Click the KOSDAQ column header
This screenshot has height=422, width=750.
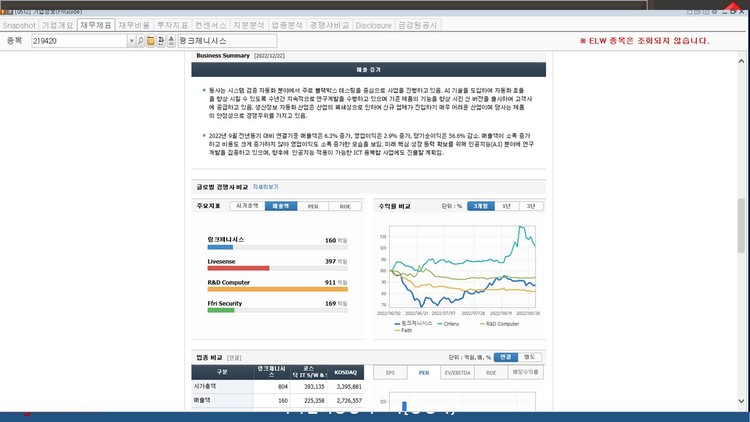click(346, 372)
